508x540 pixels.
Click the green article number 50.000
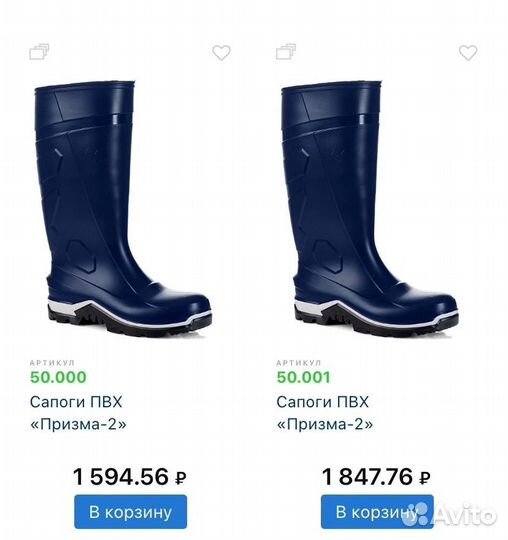tap(58, 377)
